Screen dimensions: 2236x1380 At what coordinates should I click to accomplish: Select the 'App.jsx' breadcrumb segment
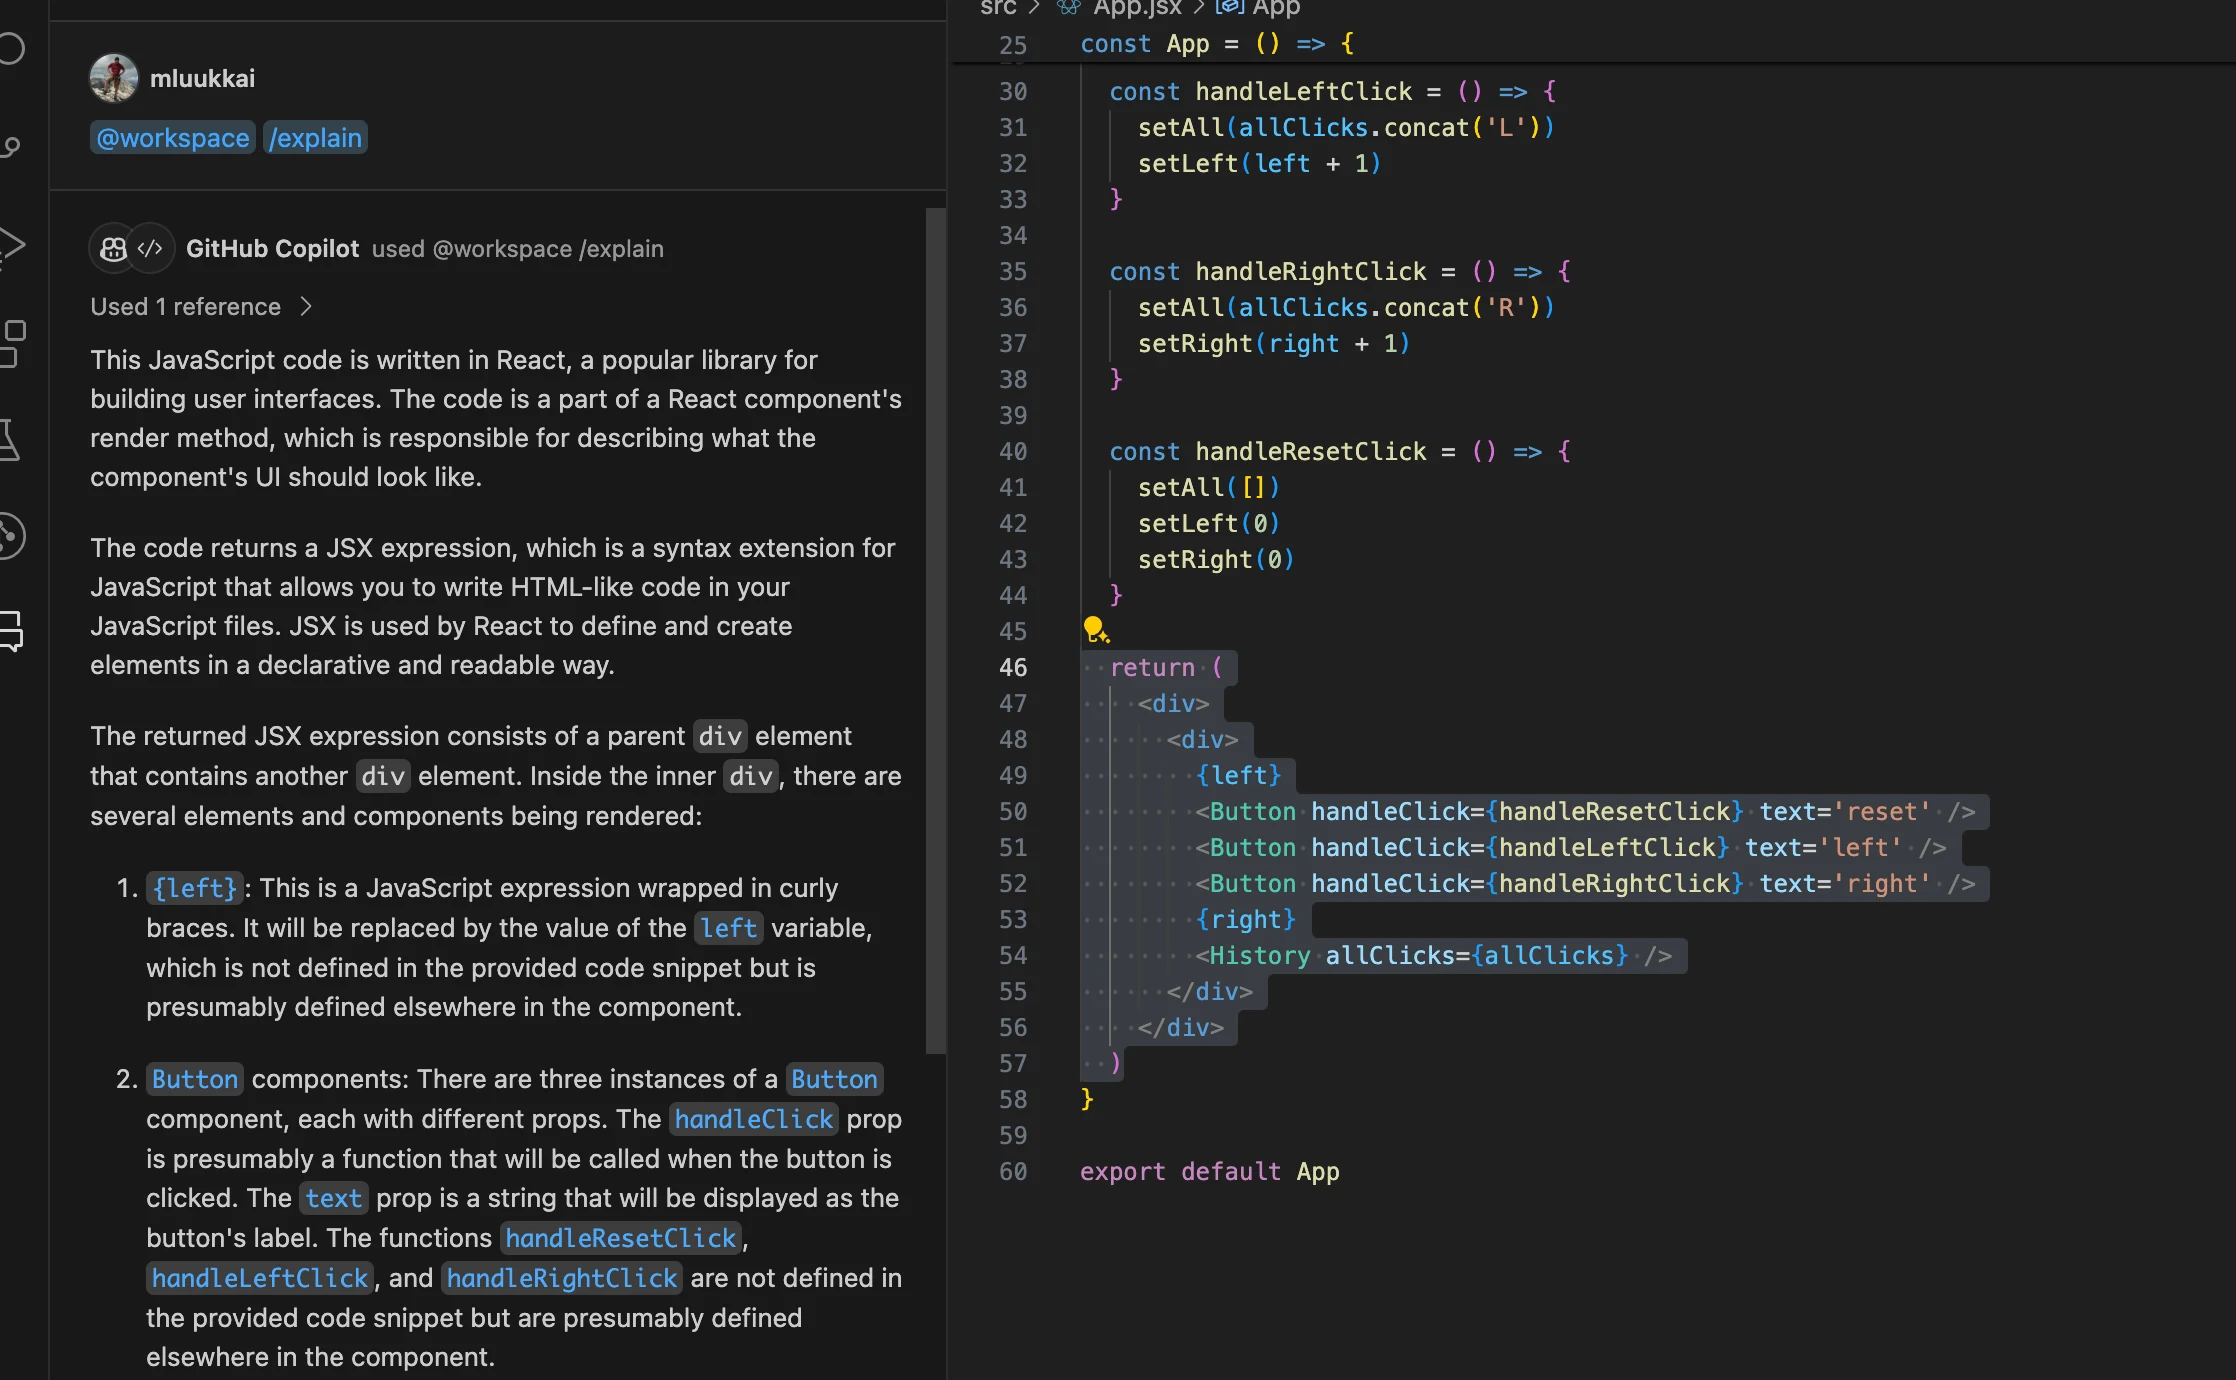point(1137,8)
